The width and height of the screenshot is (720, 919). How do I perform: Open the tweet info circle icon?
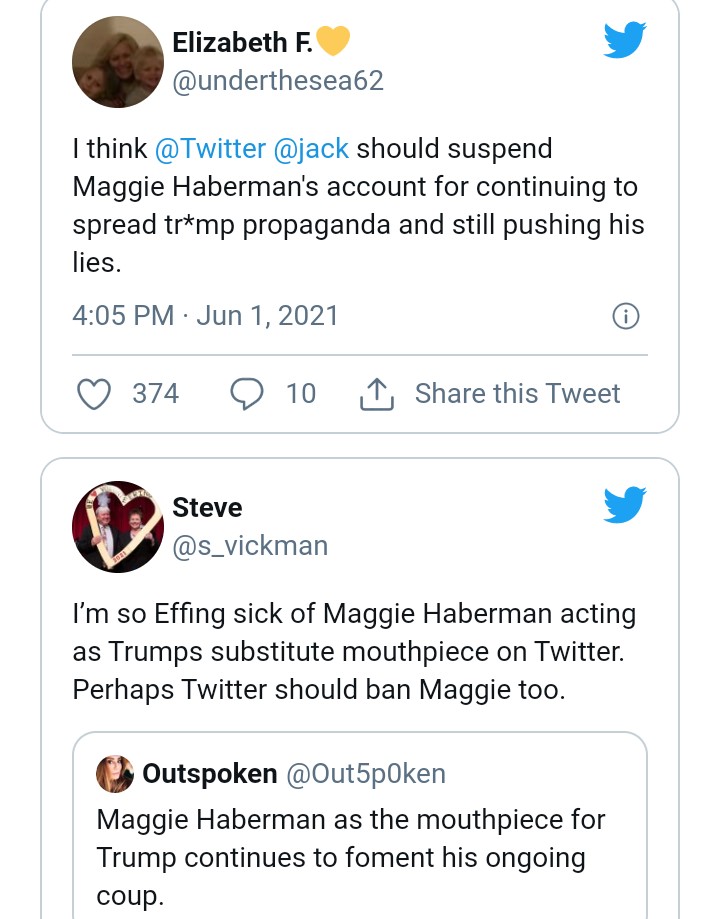tap(625, 317)
